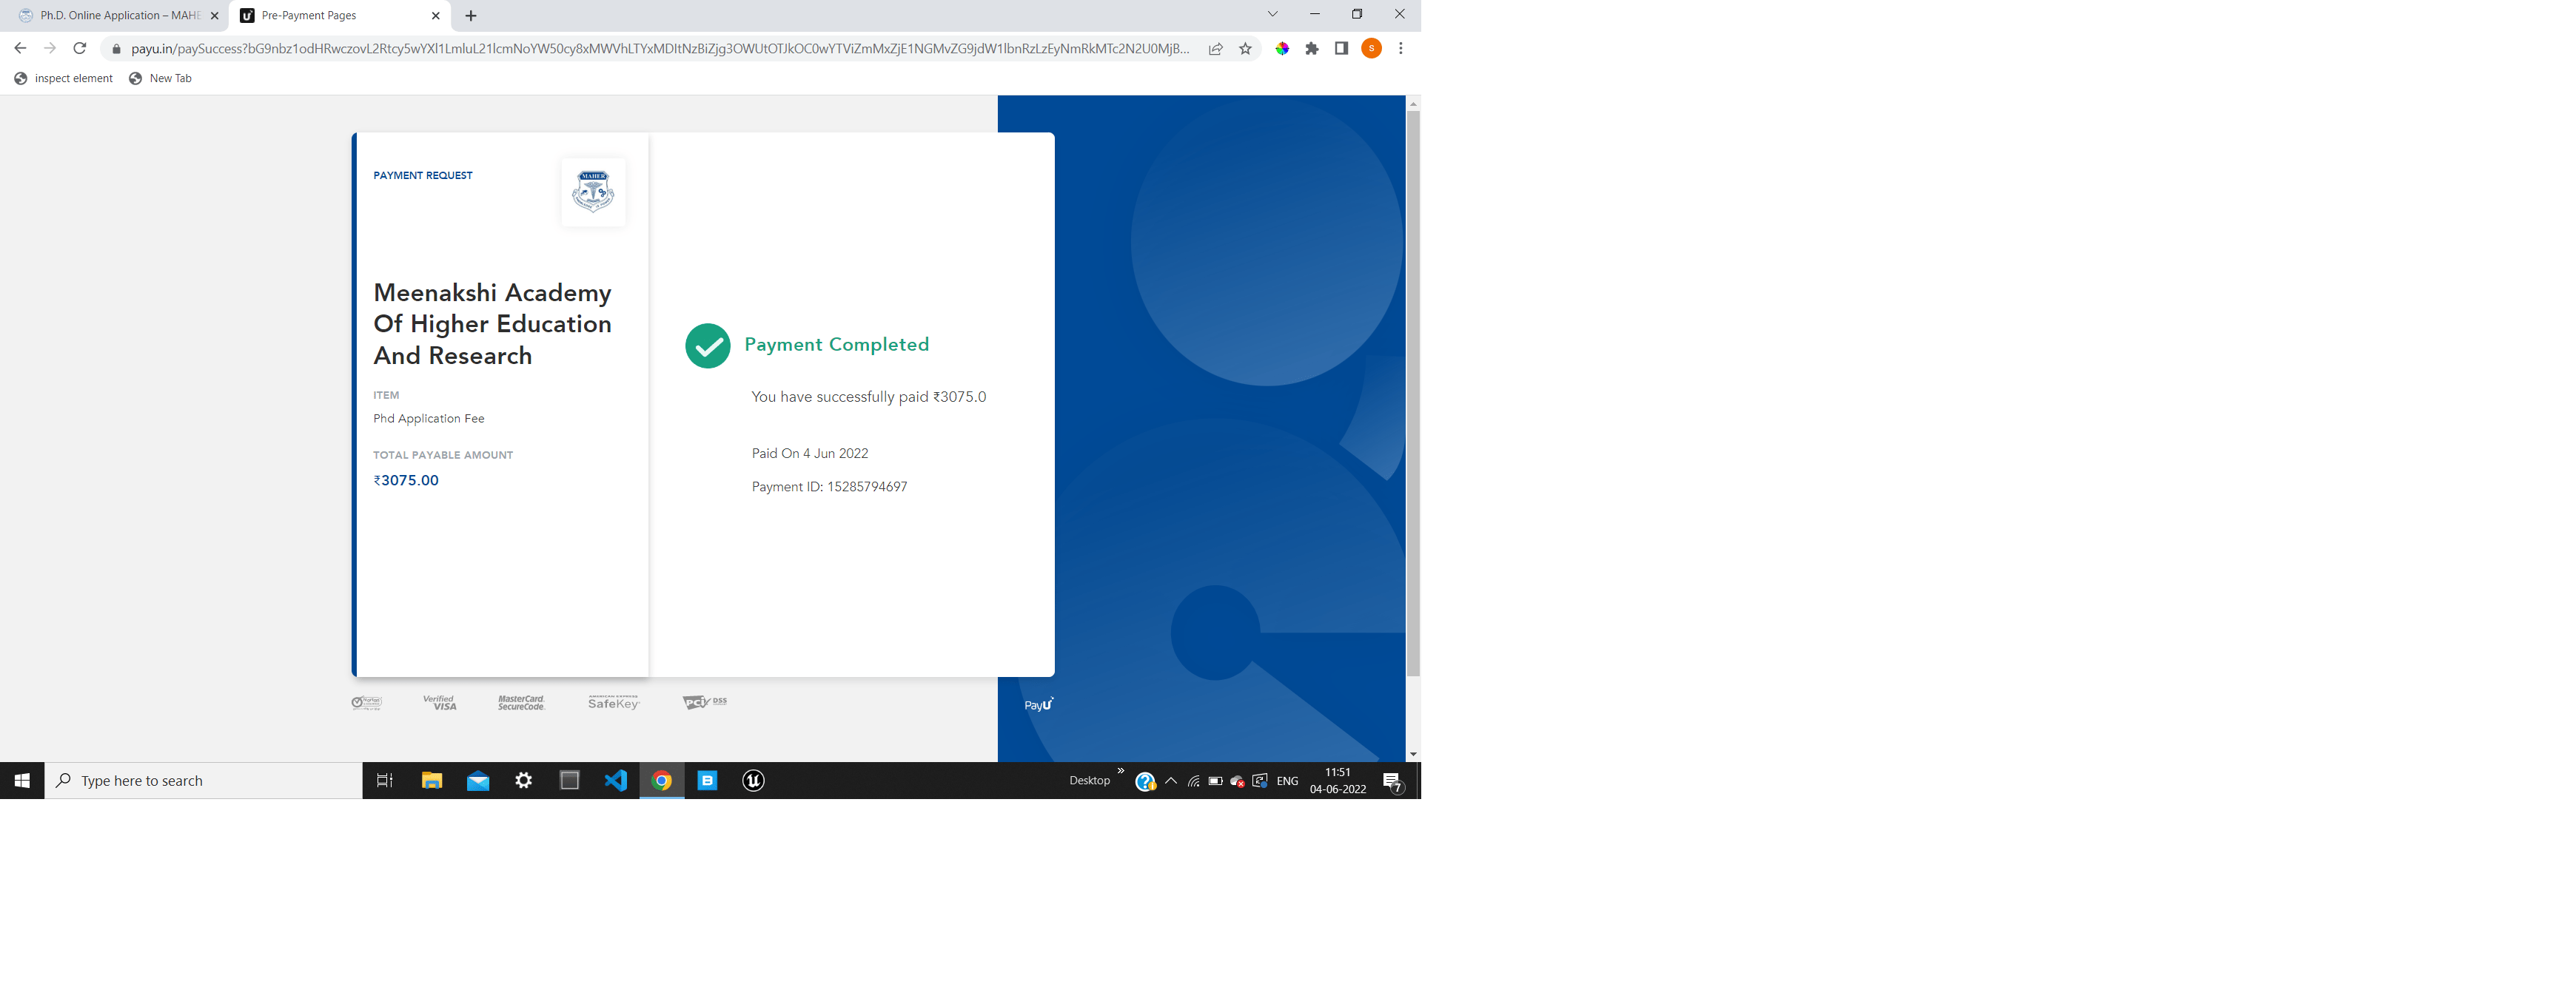Click the MAHER institution logo
The height and width of the screenshot is (987, 2576).
[x=593, y=192]
